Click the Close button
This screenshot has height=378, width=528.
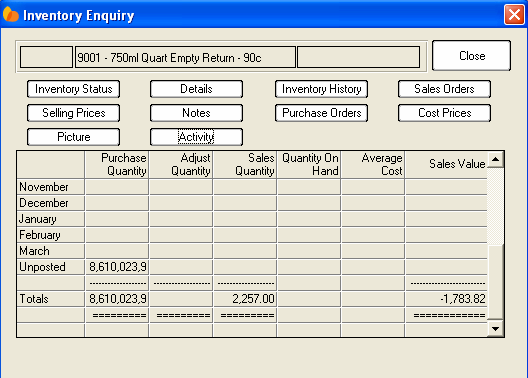coord(471,56)
